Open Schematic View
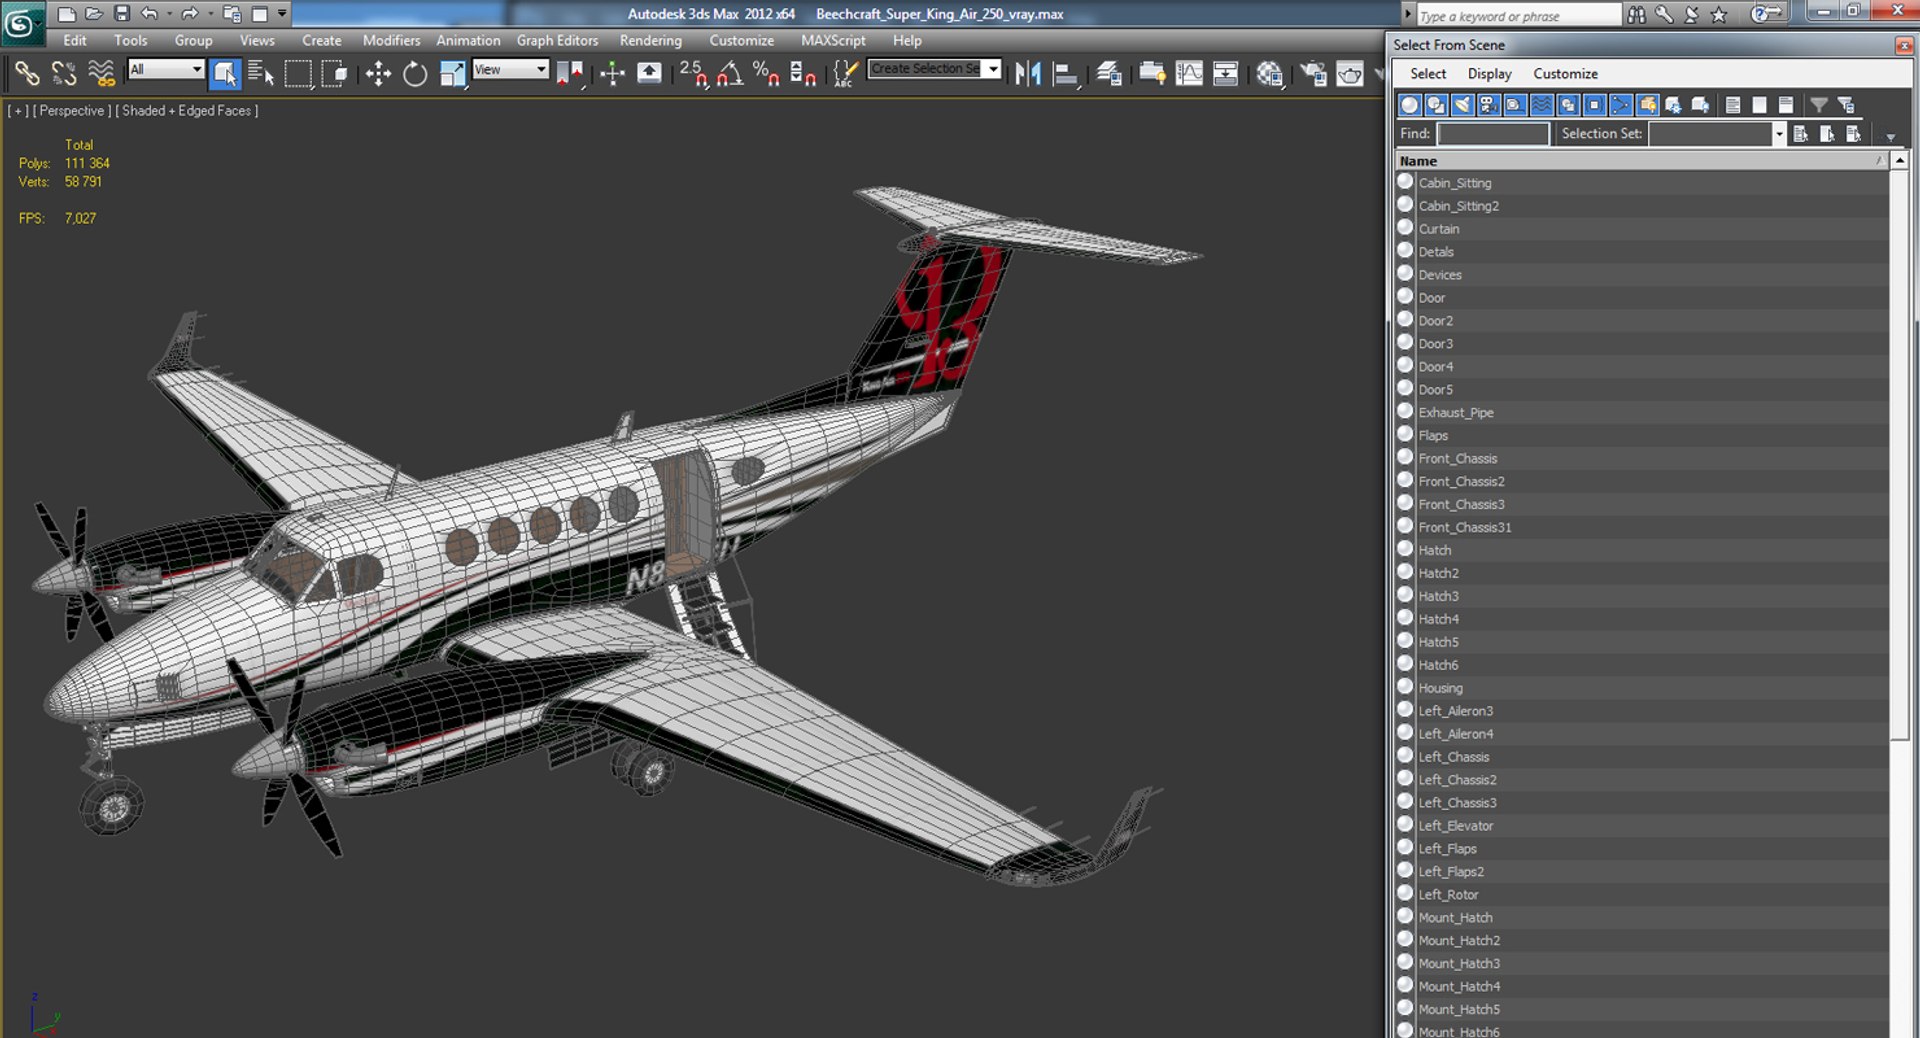 point(1225,73)
